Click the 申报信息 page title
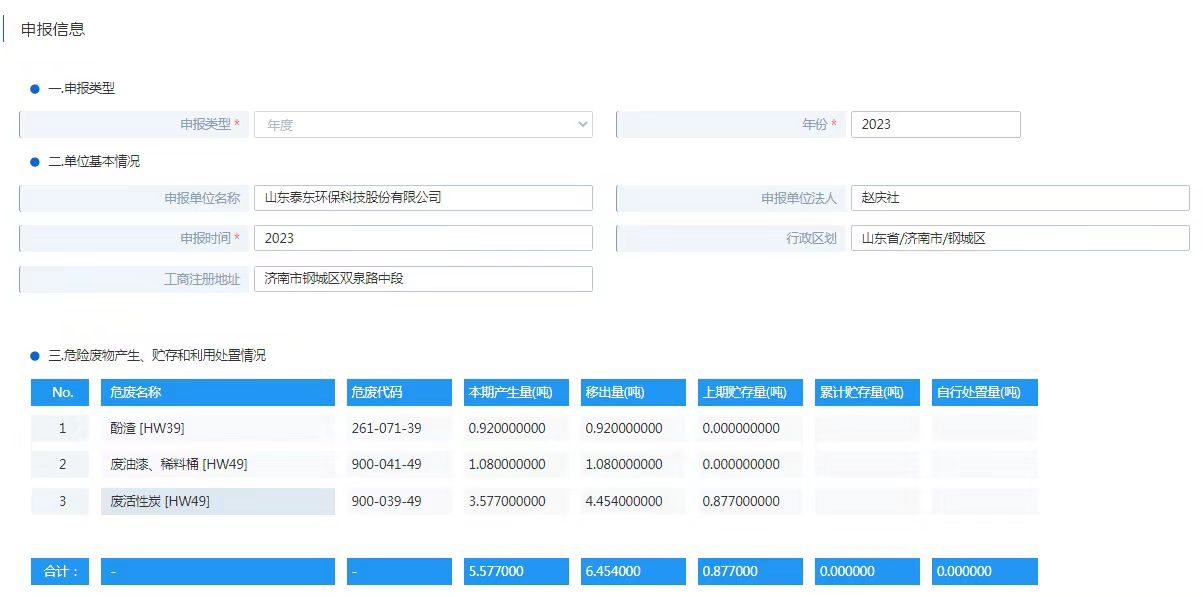This screenshot has height=597, width=1203. point(54,30)
